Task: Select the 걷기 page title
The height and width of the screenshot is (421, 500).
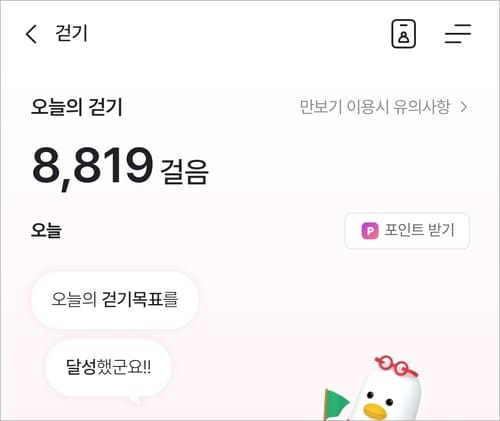Action: click(71, 33)
